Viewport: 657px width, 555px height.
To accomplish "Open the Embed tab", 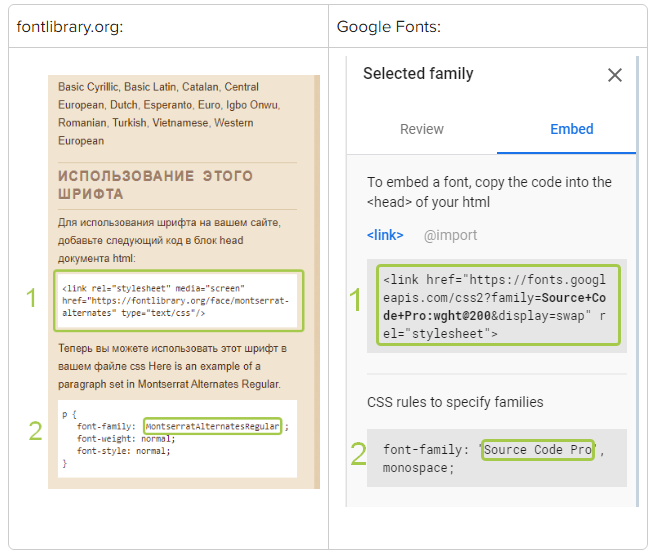I will pyautogui.click(x=572, y=129).
